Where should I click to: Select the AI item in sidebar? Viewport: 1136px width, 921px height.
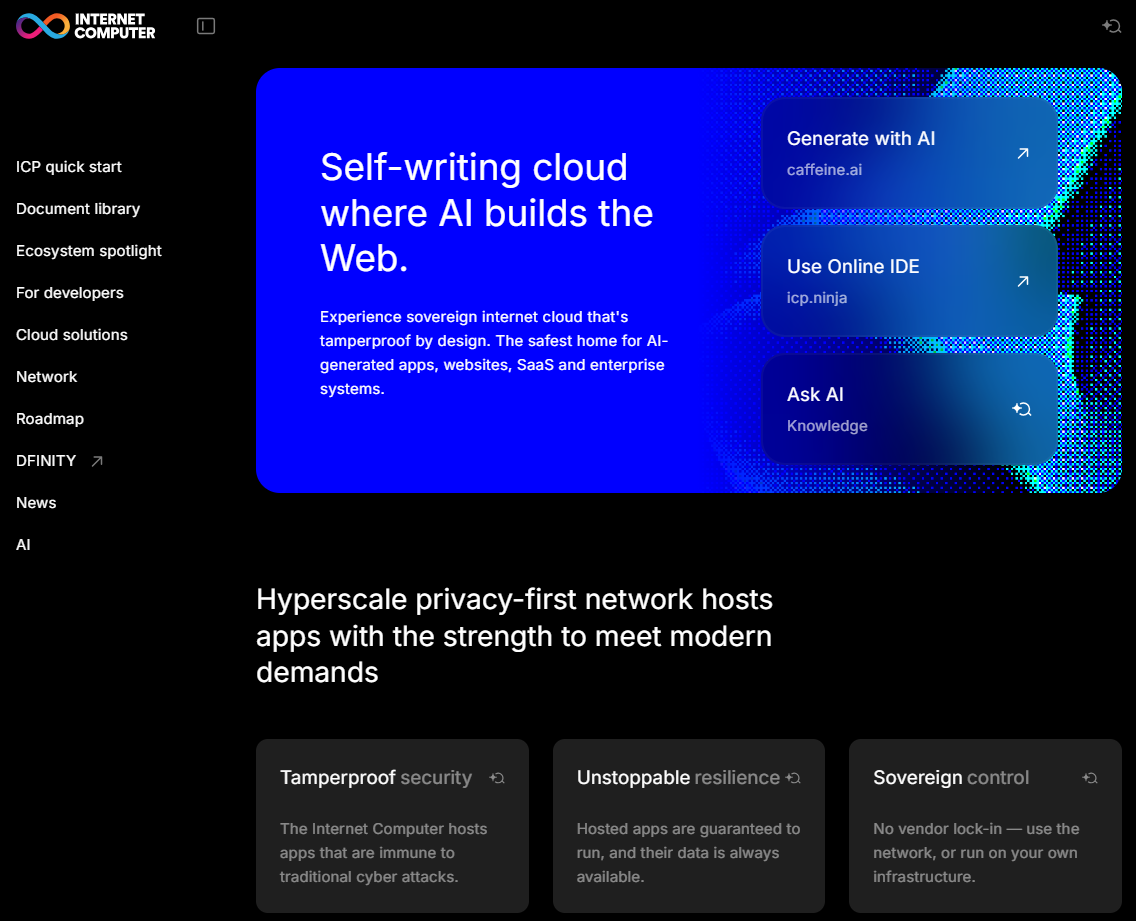23,545
